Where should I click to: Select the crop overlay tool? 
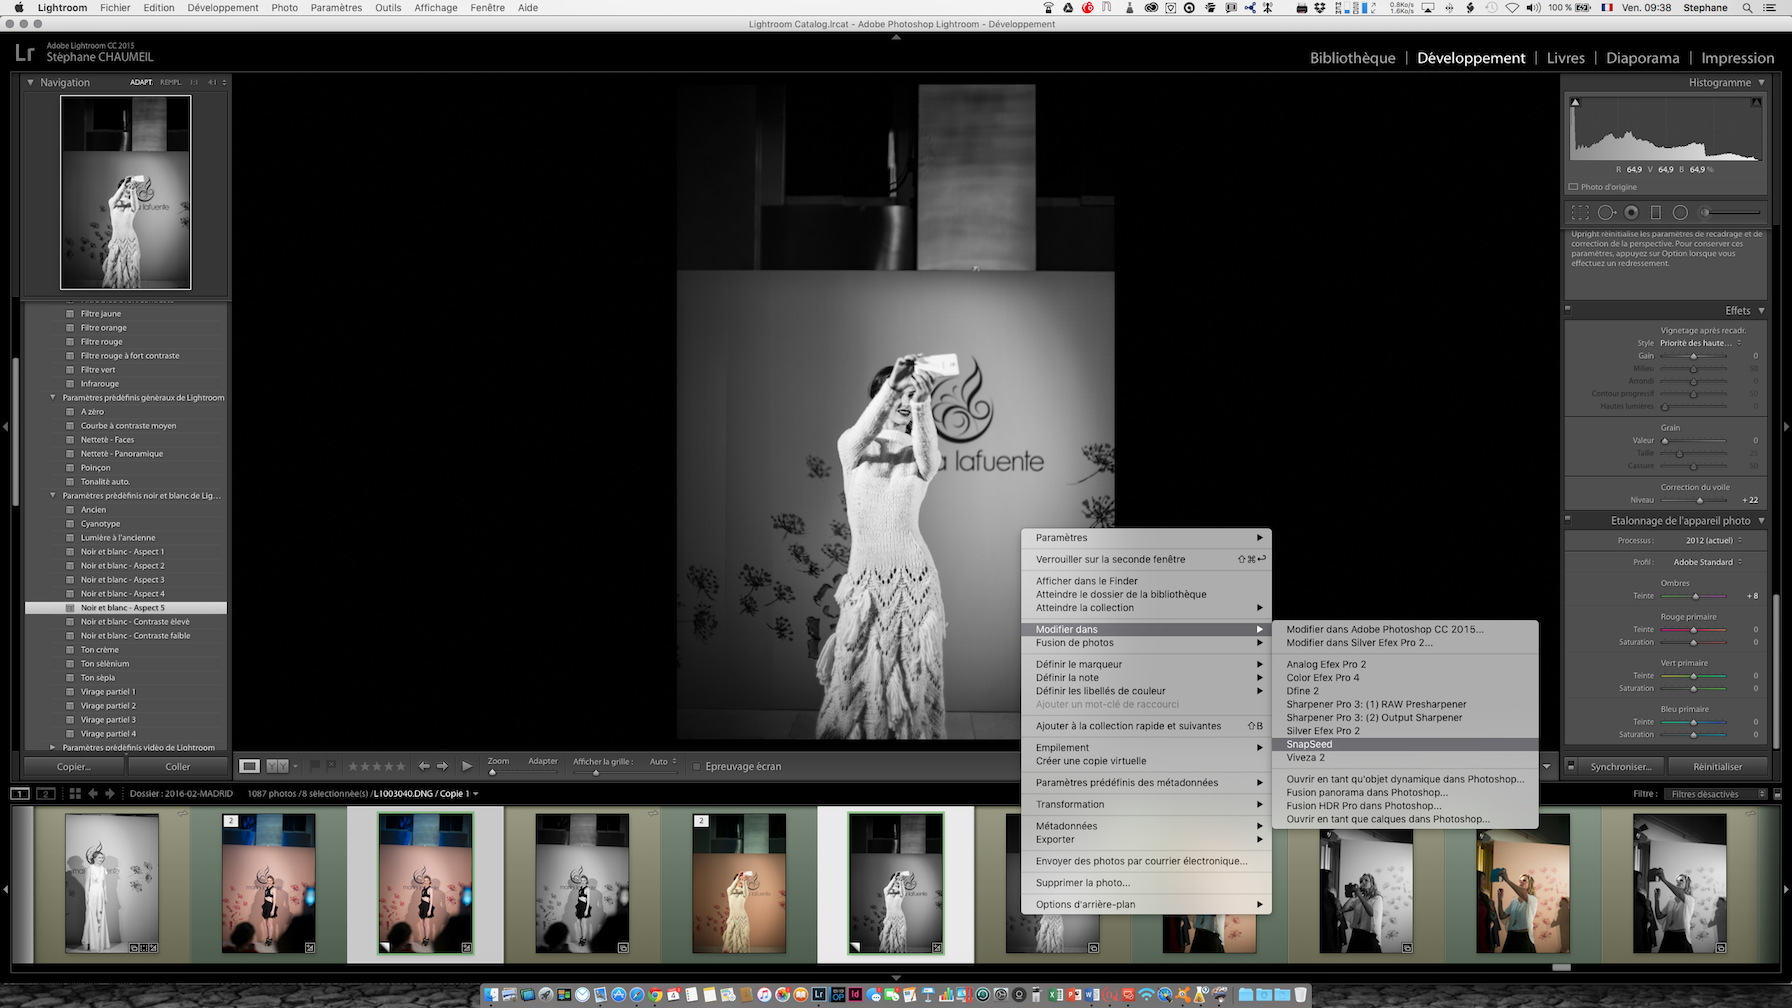coord(1580,212)
